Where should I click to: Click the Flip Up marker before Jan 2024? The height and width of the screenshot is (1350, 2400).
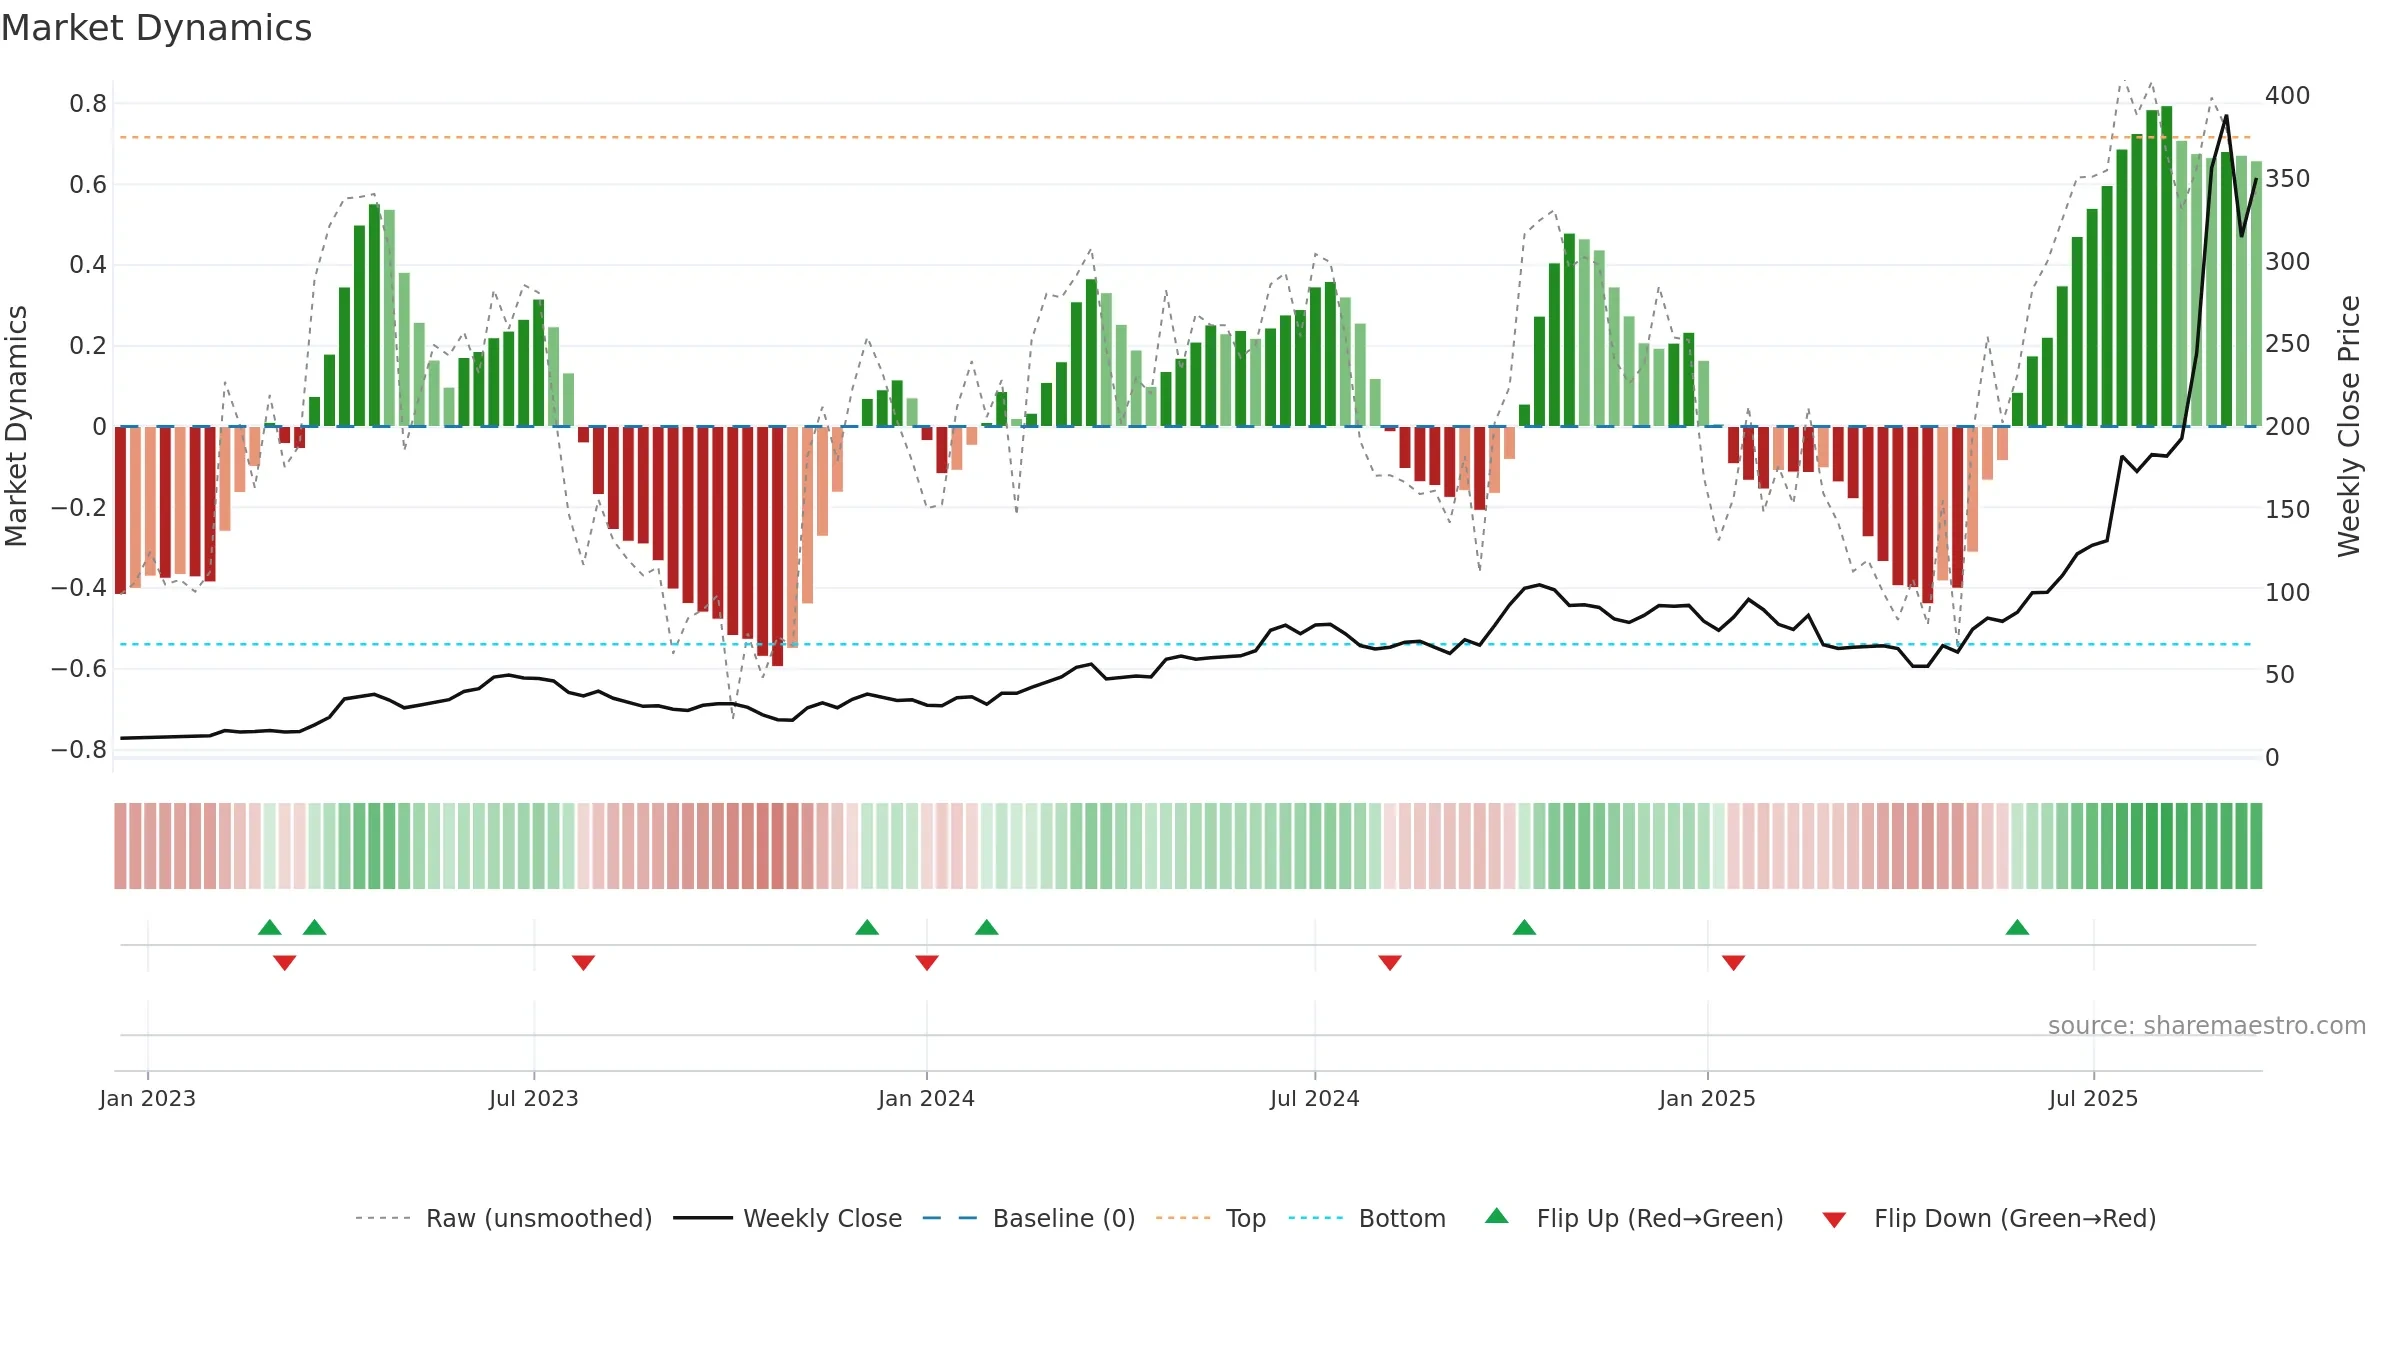868,927
